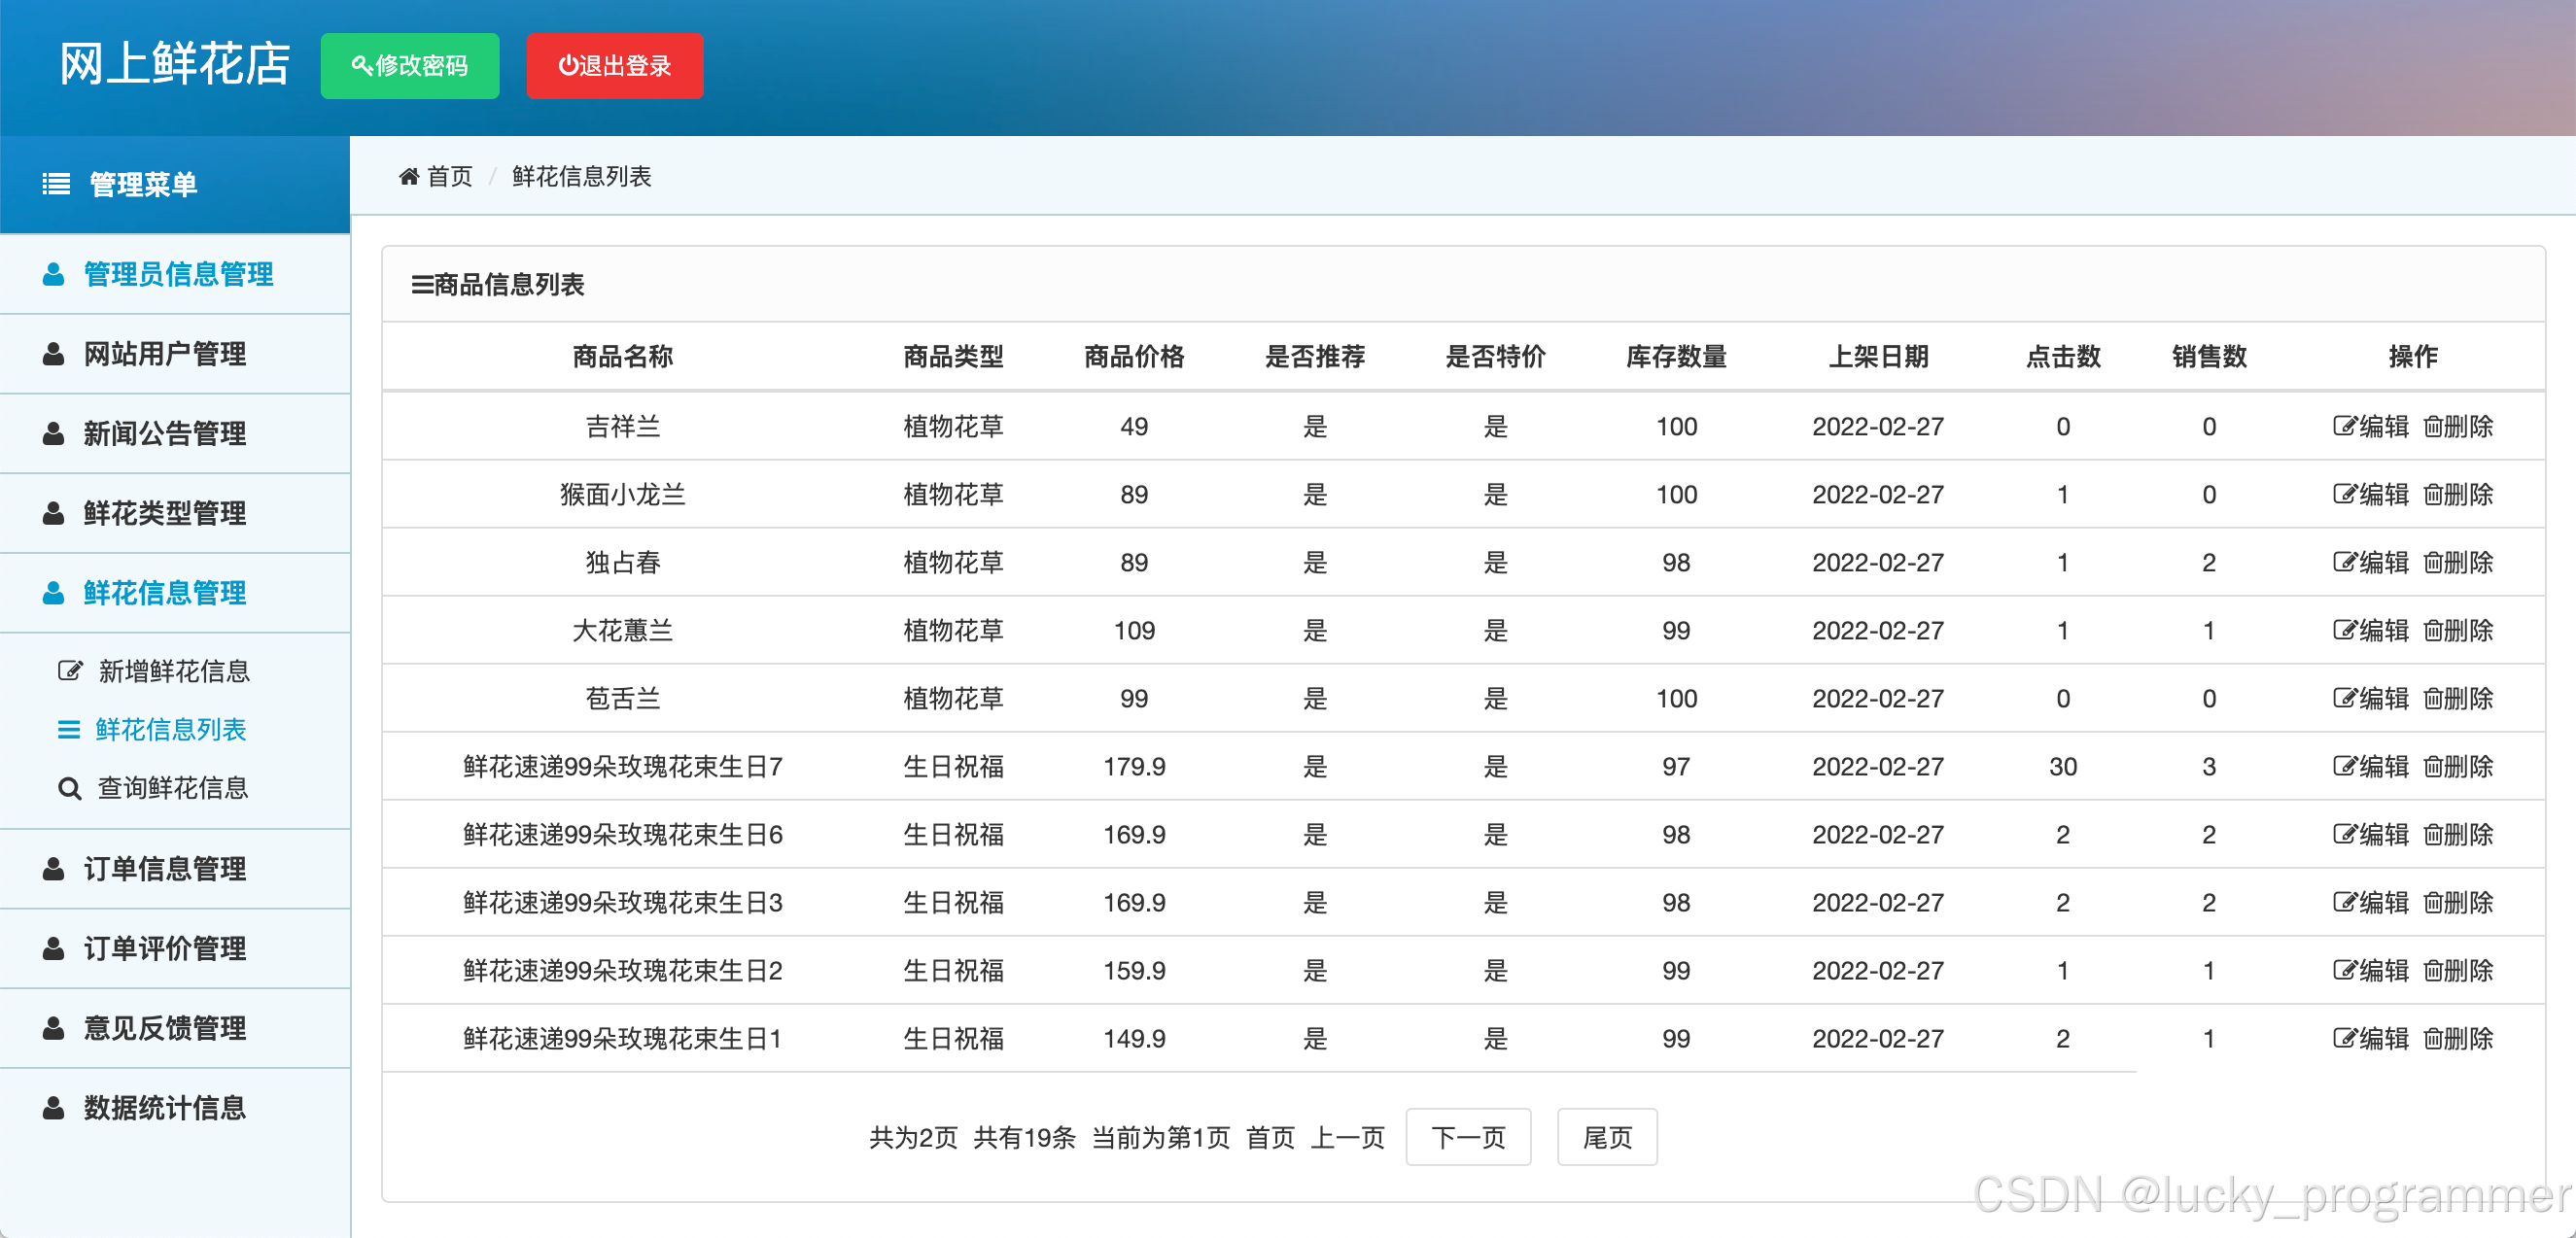Click trash delete icon for 猴面小龙兰 row
2576x1238 pixels.
click(x=2433, y=495)
